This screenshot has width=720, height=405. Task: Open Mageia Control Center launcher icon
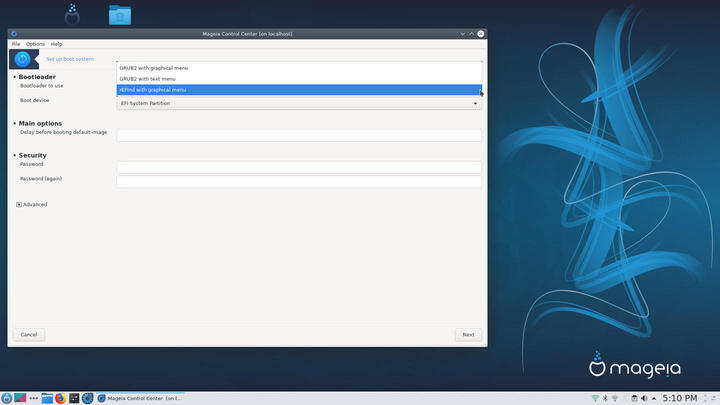tap(88, 398)
